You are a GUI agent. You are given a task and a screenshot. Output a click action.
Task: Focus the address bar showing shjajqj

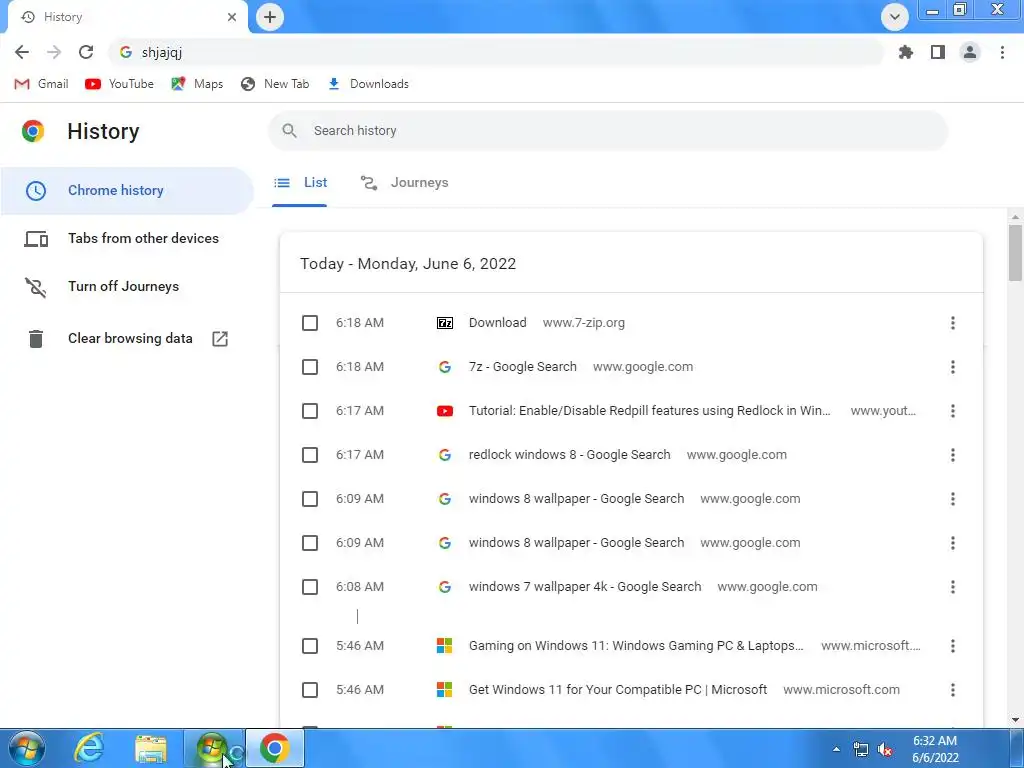[x=496, y=52]
